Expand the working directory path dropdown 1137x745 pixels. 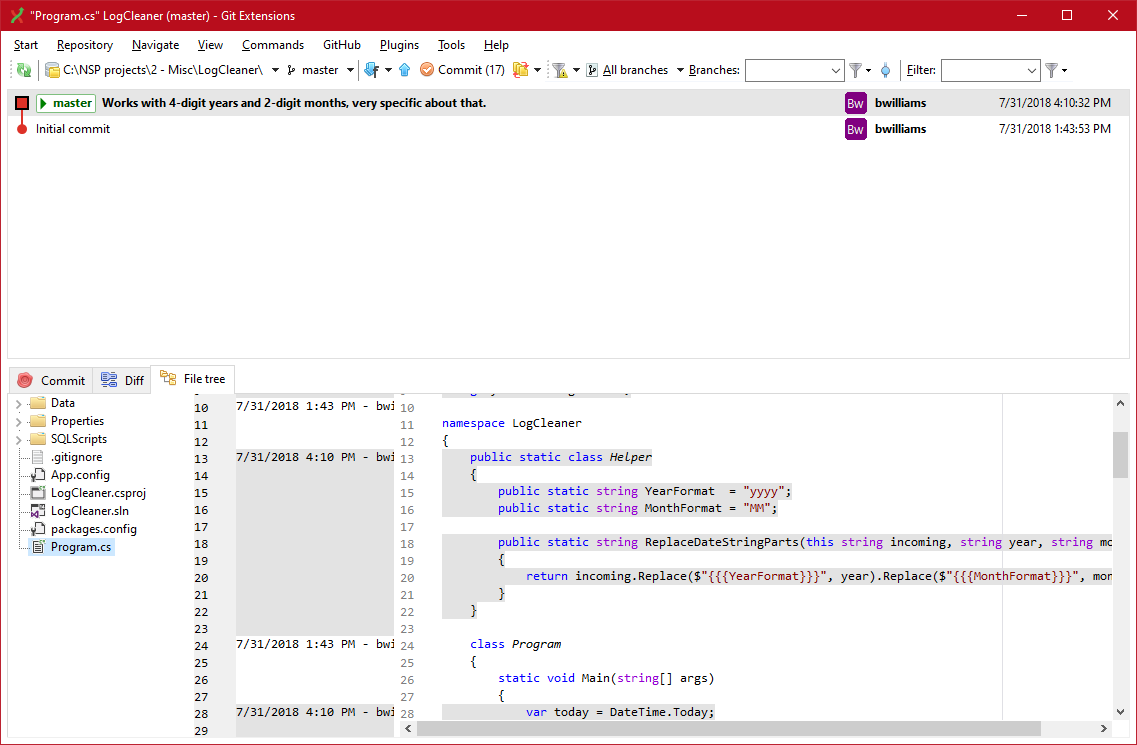click(x=275, y=70)
